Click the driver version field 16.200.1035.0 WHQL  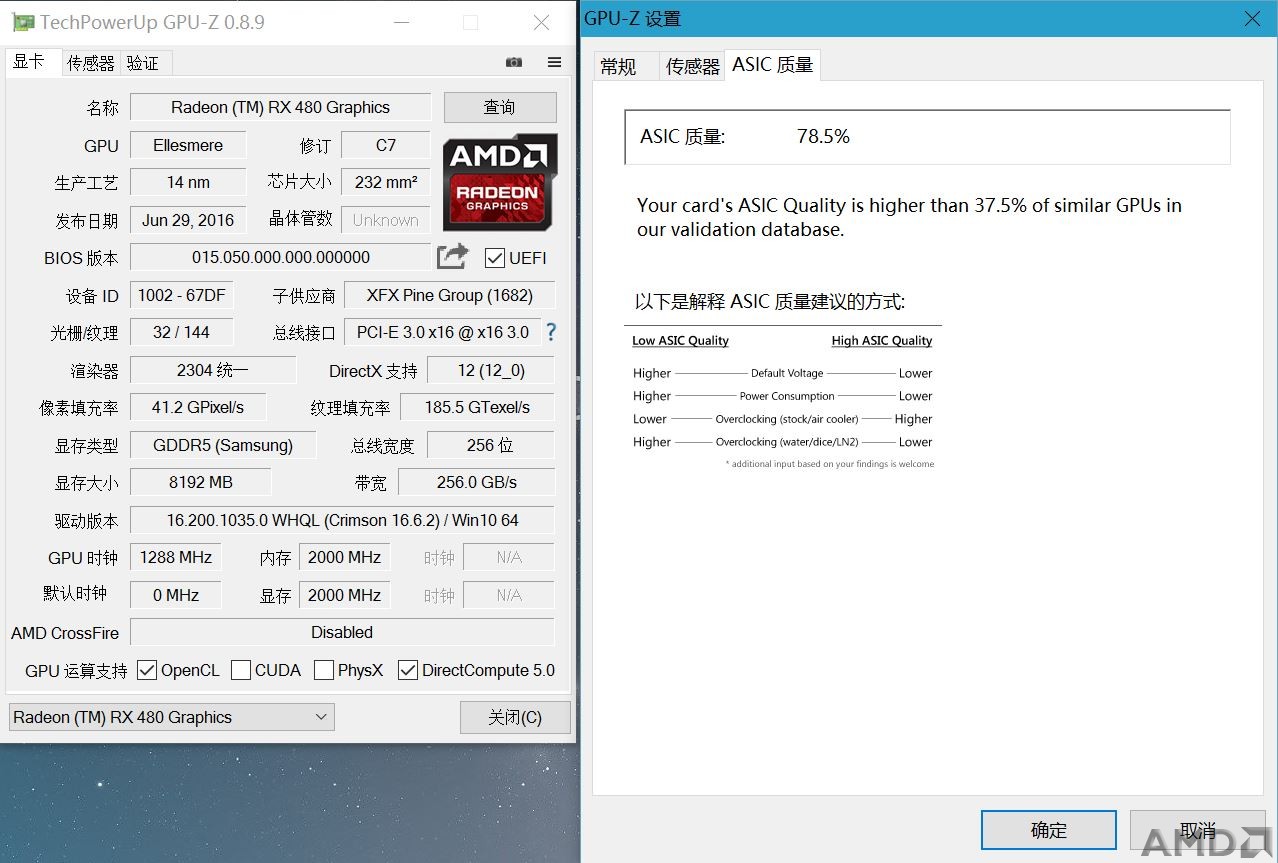coord(343,520)
